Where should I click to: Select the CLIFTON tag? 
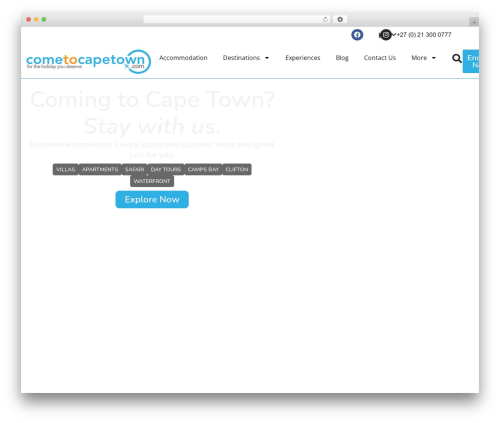pos(237,169)
